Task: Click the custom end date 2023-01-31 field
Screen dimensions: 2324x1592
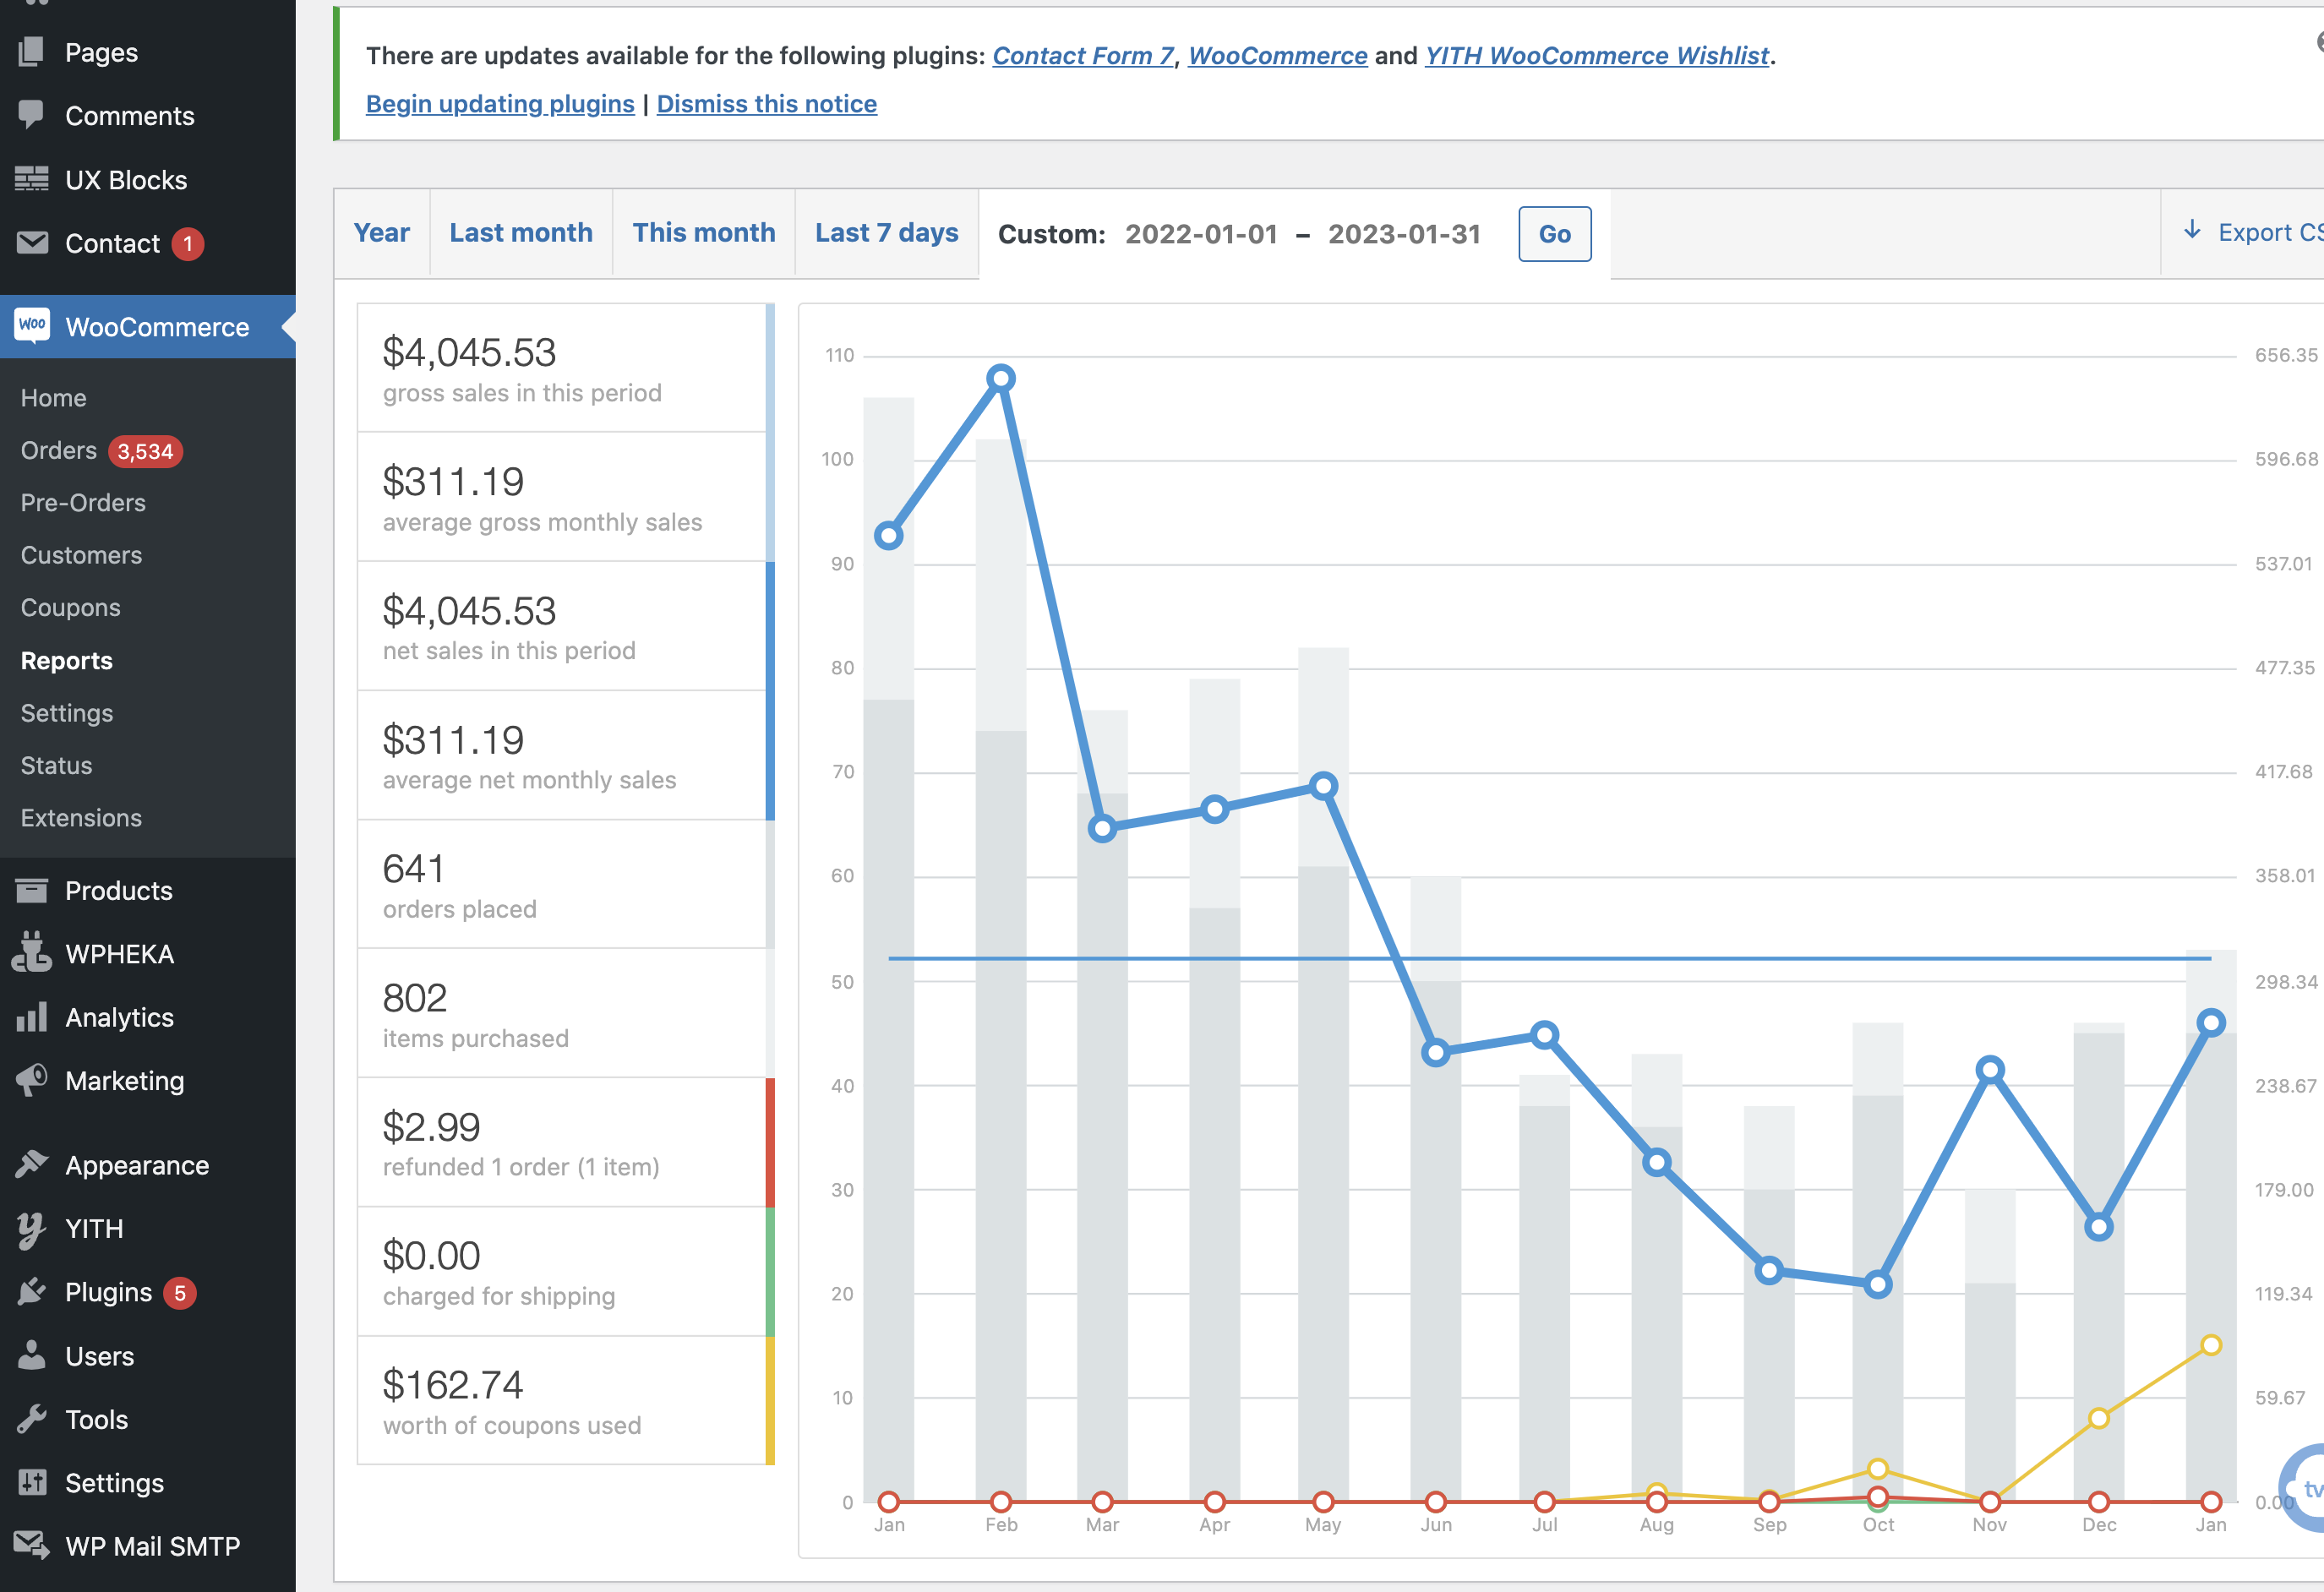Action: point(1404,234)
